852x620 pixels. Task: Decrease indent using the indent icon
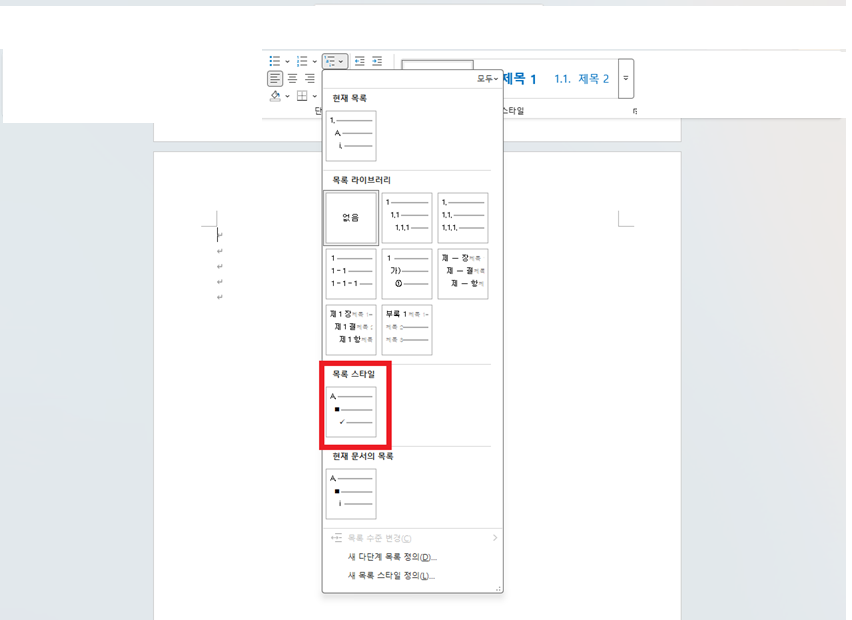(x=359, y=61)
